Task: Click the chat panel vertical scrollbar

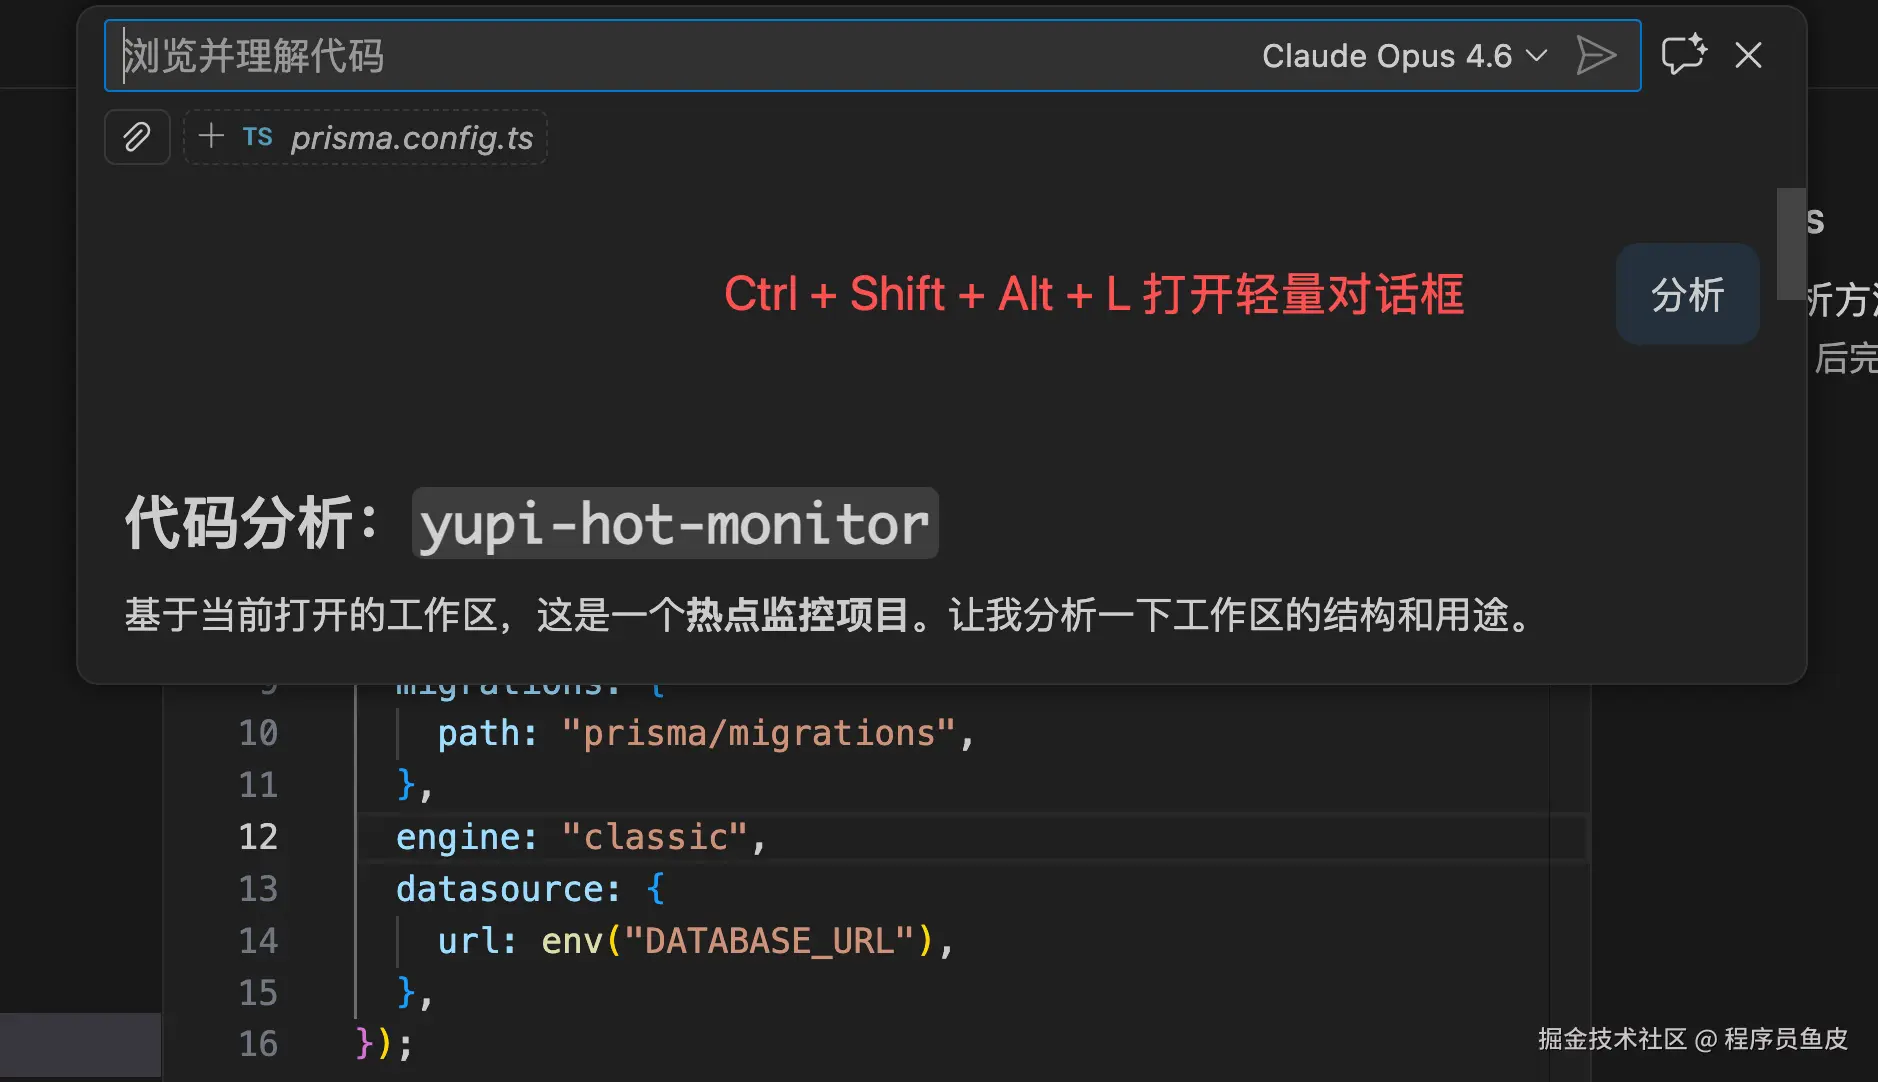Action: click(1790, 243)
